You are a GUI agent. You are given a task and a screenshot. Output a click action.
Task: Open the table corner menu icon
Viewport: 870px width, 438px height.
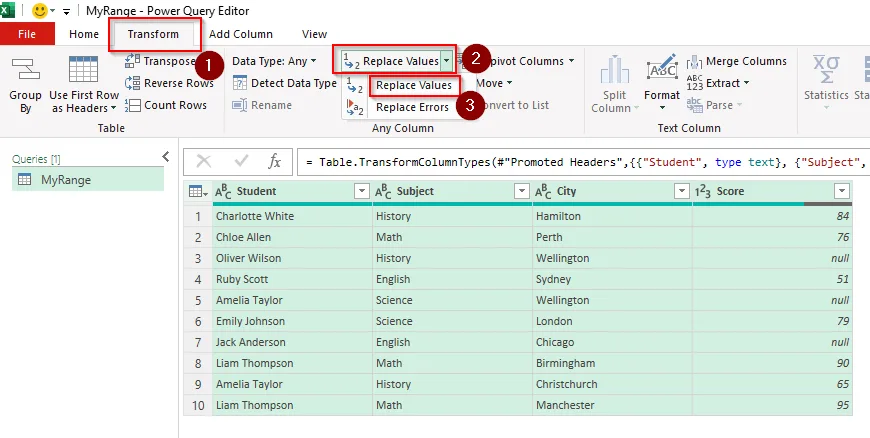pyautogui.click(x=198, y=192)
